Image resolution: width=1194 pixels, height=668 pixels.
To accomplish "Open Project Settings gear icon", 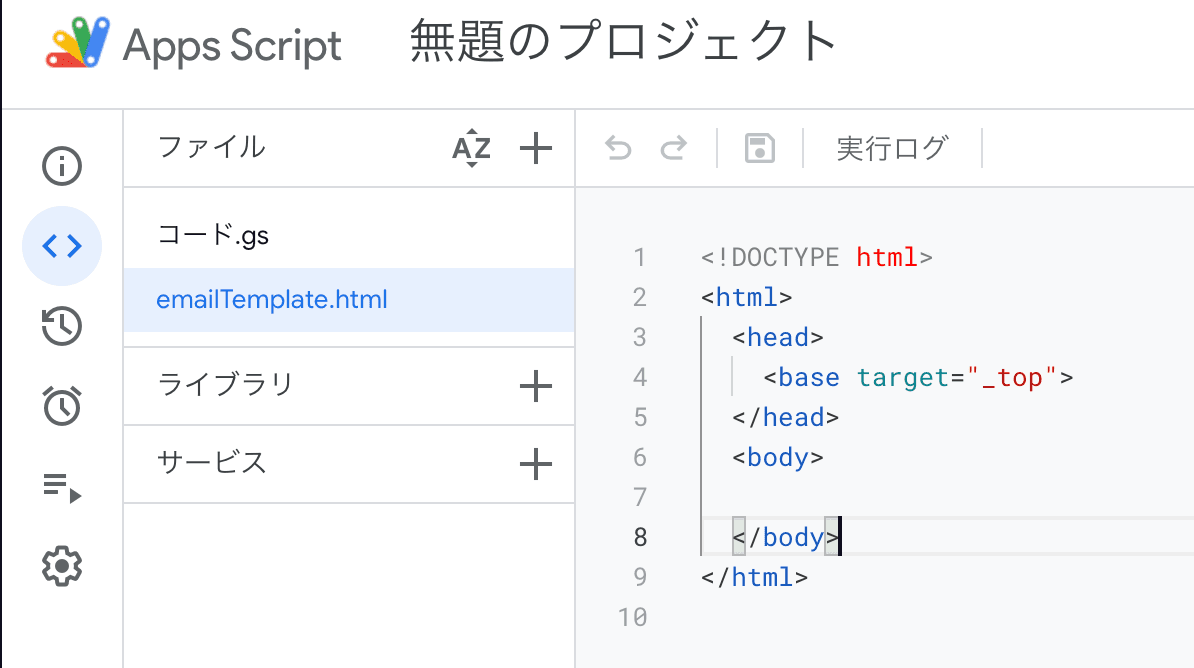I will [62, 566].
